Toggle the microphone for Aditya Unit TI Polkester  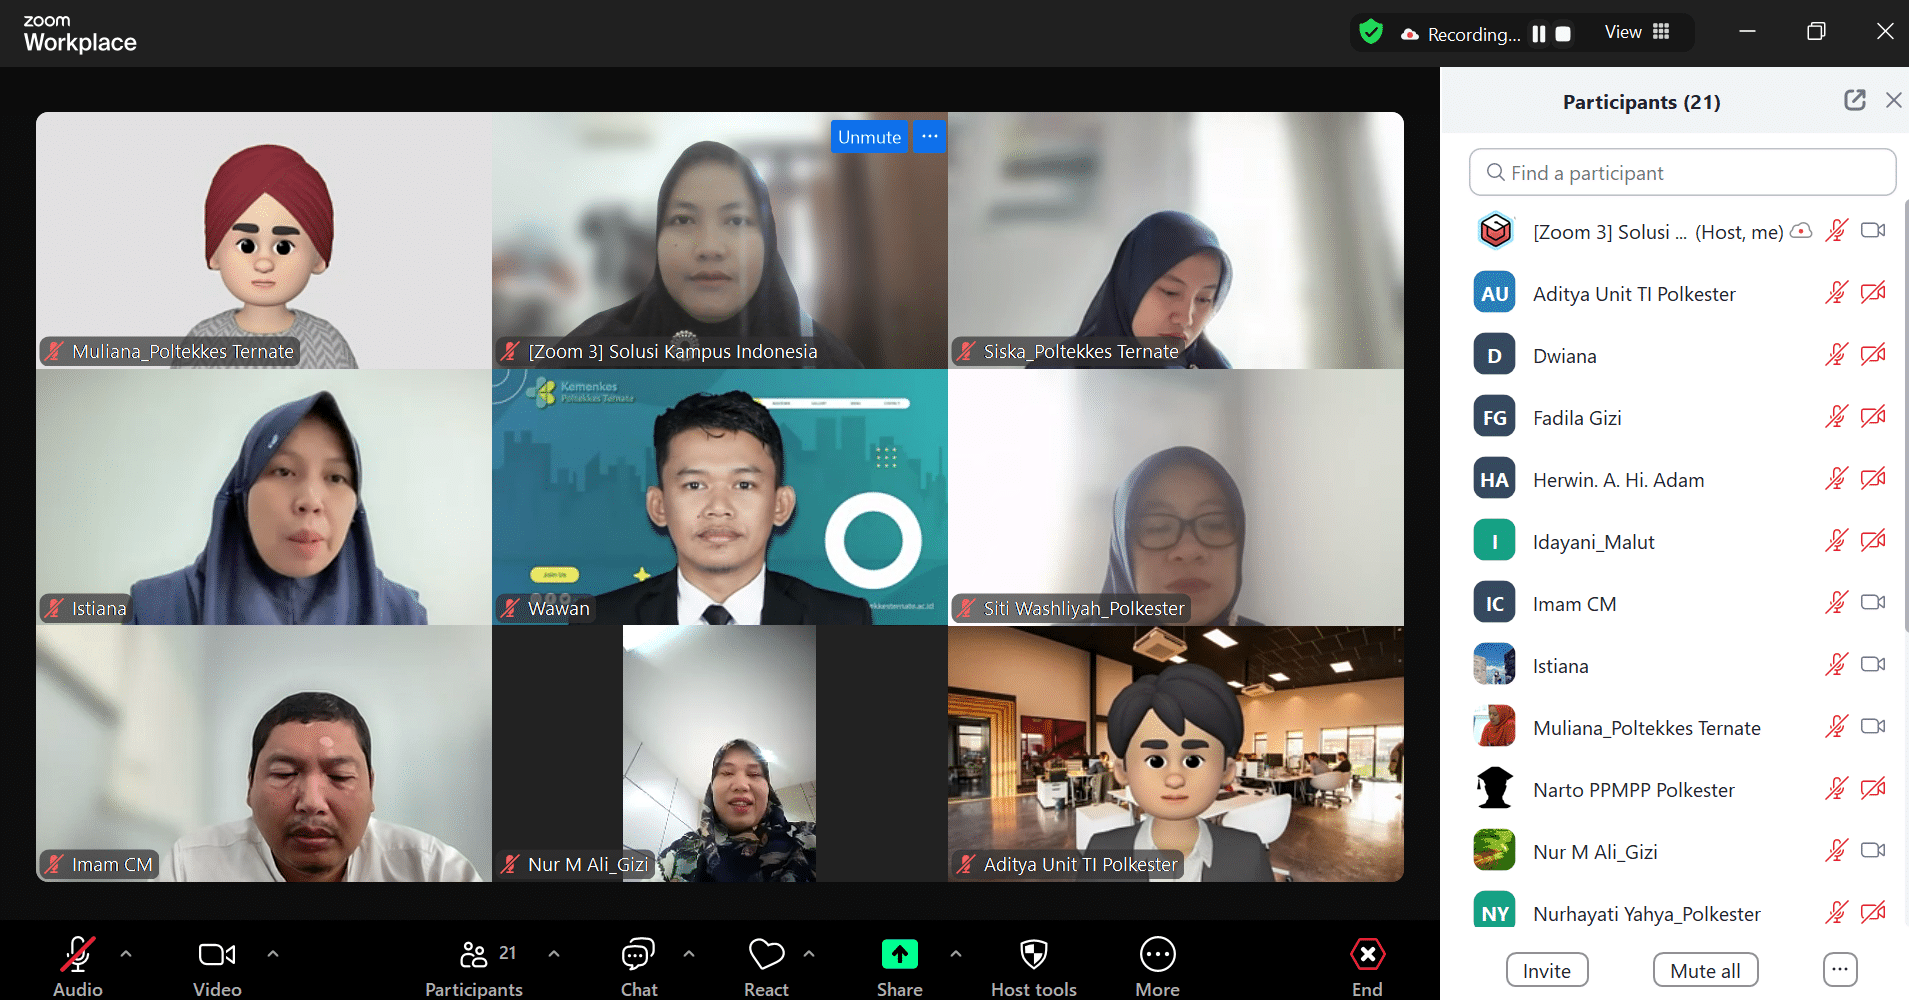click(x=1836, y=293)
